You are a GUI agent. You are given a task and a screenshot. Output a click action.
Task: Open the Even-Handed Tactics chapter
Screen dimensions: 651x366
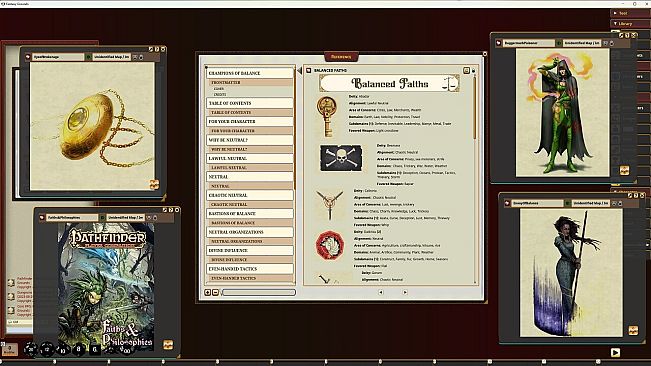pyautogui.click(x=250, y=269)
